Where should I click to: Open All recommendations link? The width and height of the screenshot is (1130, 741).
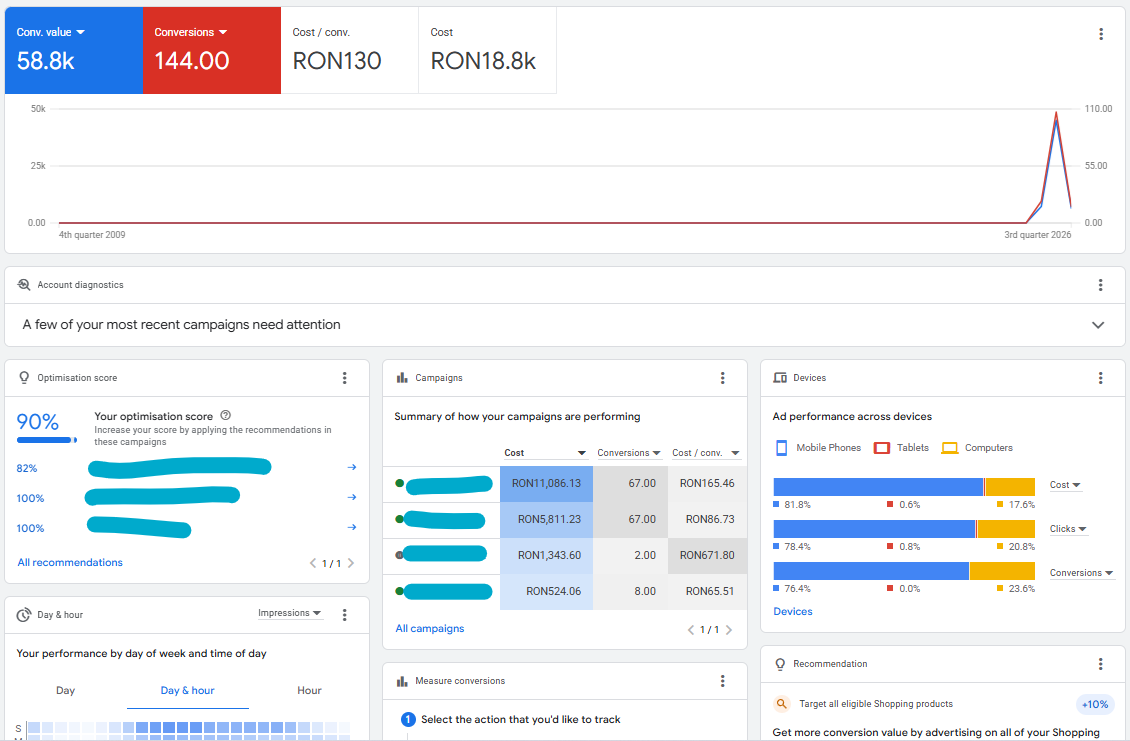70,562
